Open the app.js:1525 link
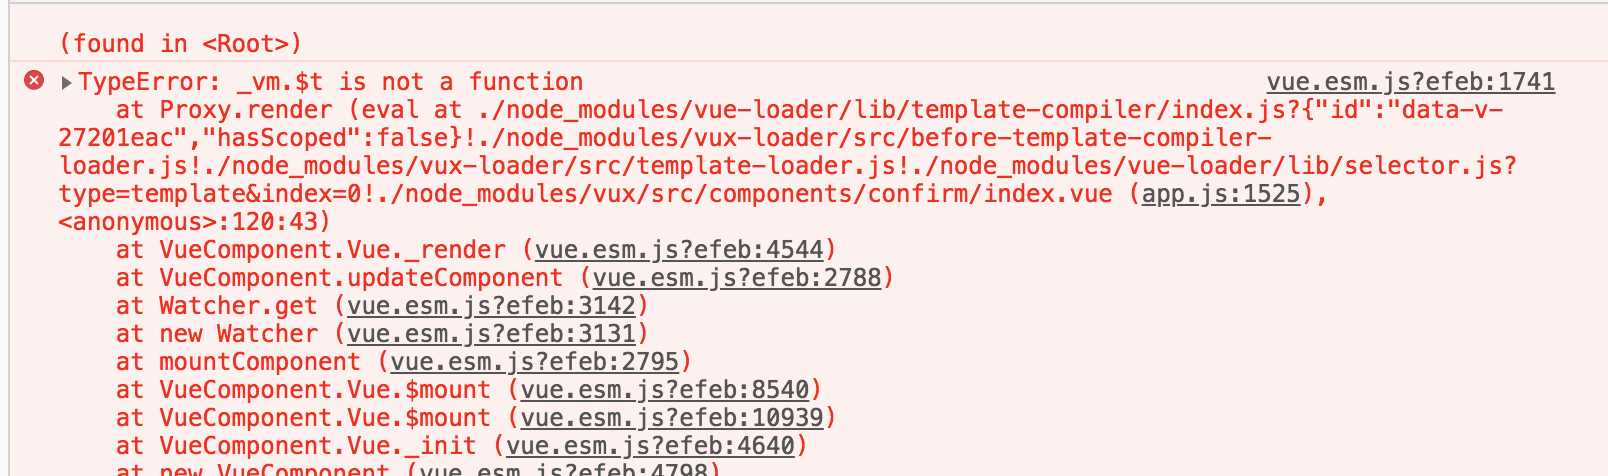Image resolution: width=1608 pixels, height=476 pixels. [1221, 194]
